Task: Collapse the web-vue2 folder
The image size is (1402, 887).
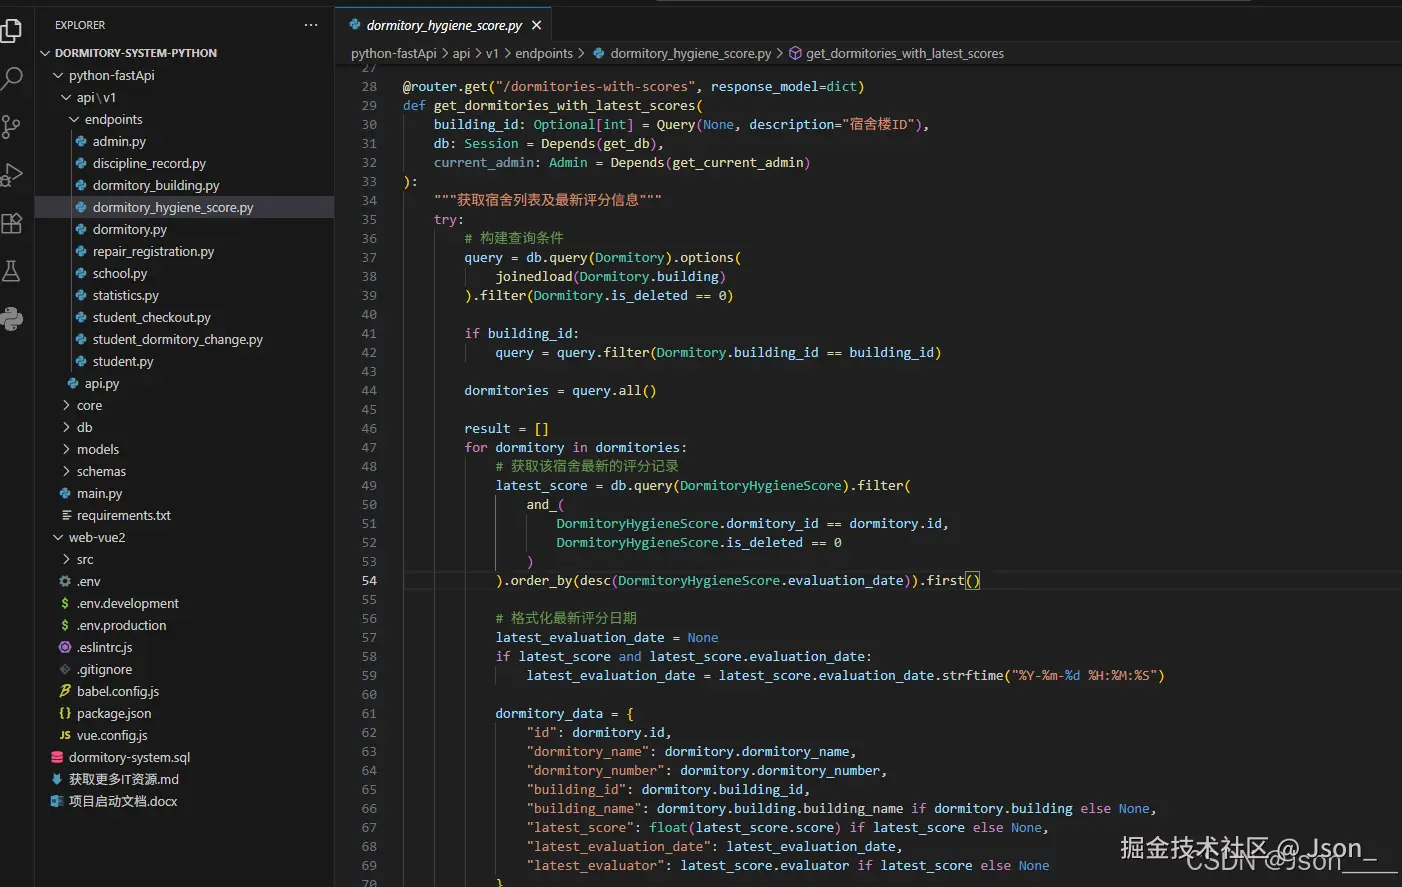Action: coord(96,538)
